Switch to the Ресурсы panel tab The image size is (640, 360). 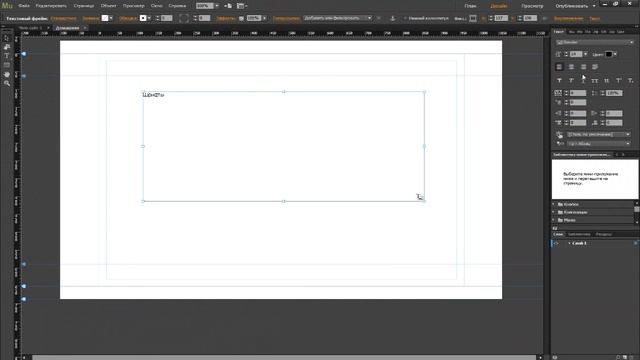point(604,234)
